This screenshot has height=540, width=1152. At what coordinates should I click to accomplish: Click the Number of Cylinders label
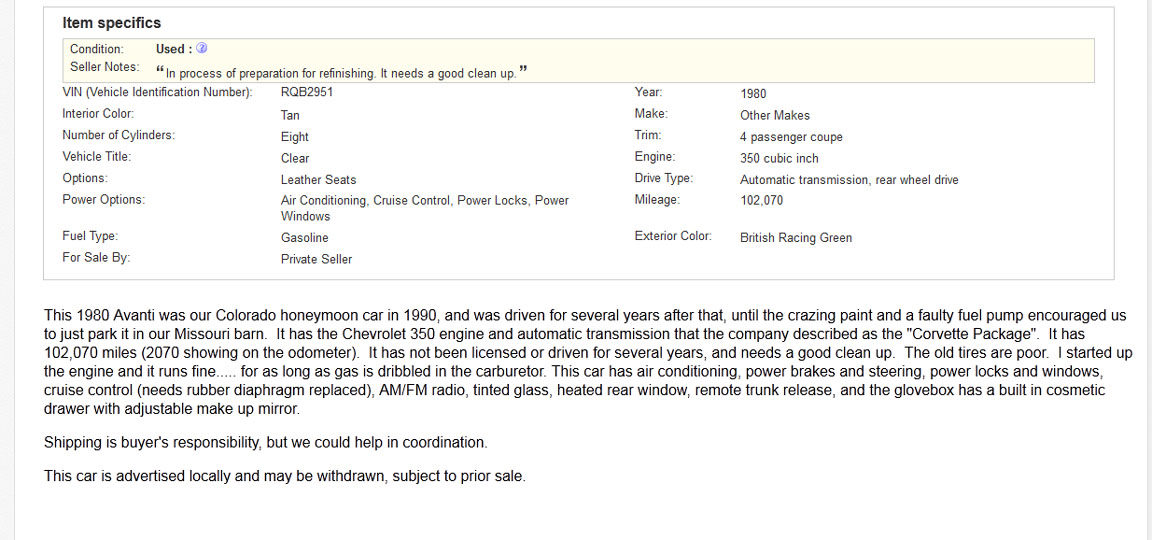[118, 135]
